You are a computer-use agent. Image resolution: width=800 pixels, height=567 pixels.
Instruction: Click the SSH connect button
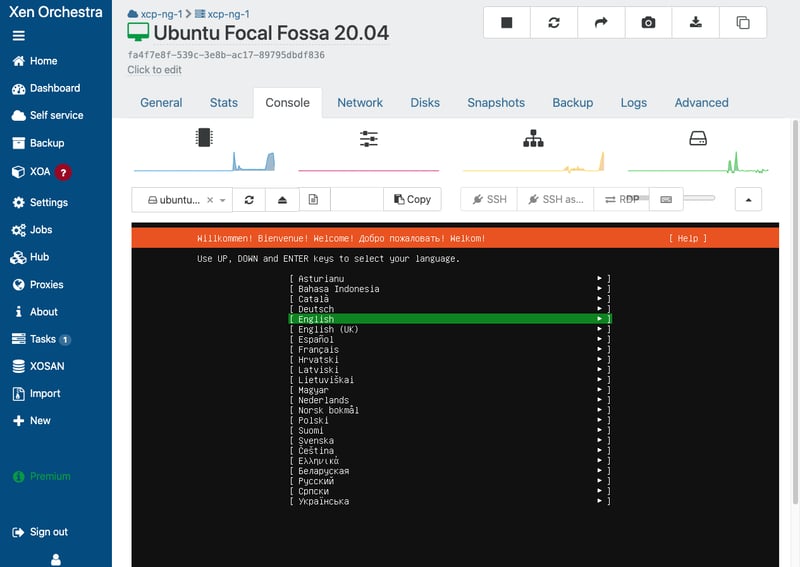[x=490, y=200]
